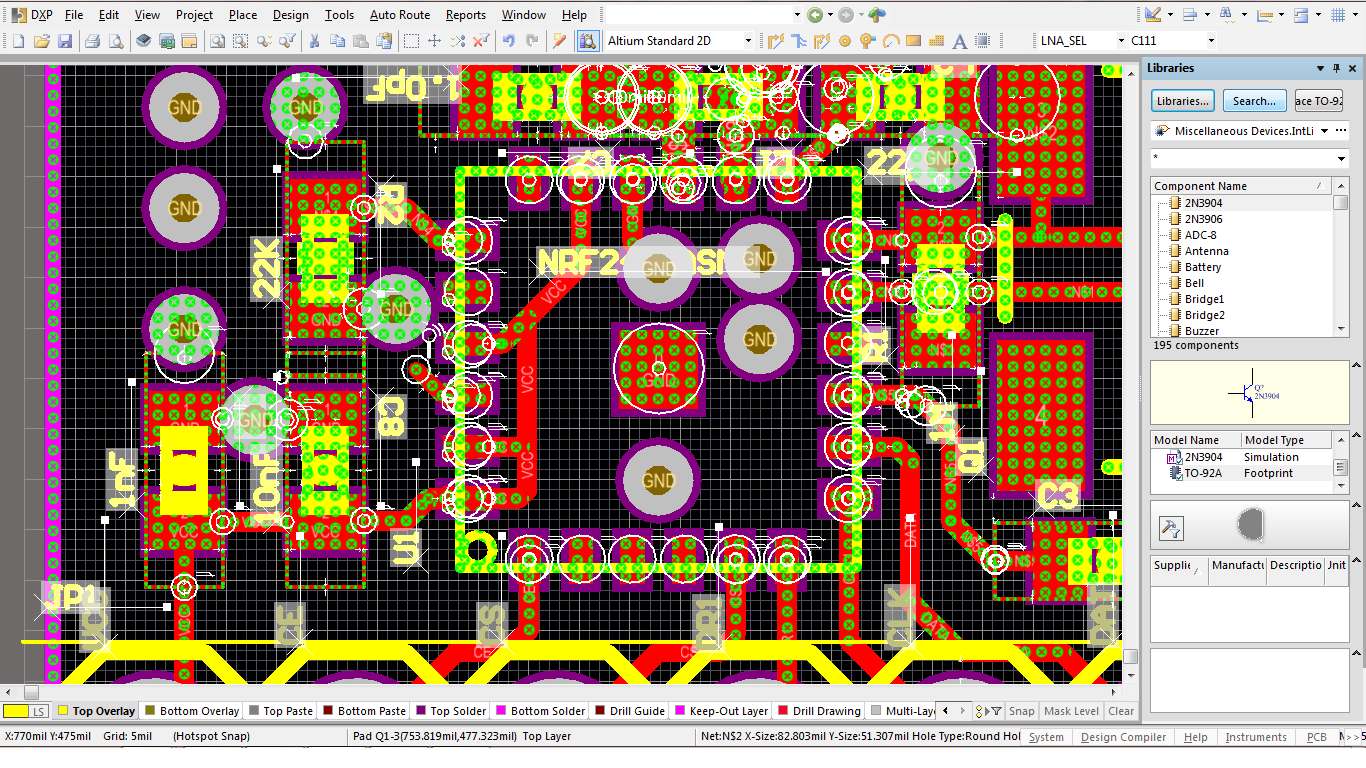Screen dimensions: 1366x768
Task: Expand the LNA_SEL net filter dropdown
Action: click(1121, 41)
